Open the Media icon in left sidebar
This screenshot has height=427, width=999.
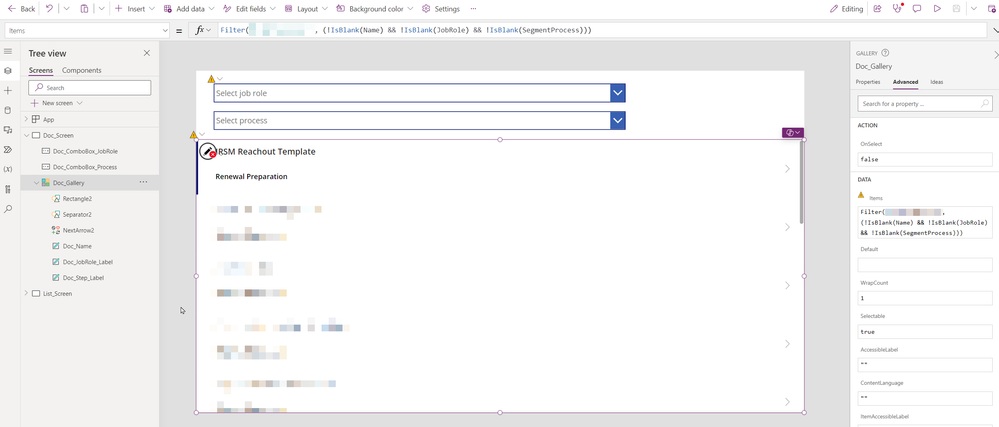pos(8,130)
